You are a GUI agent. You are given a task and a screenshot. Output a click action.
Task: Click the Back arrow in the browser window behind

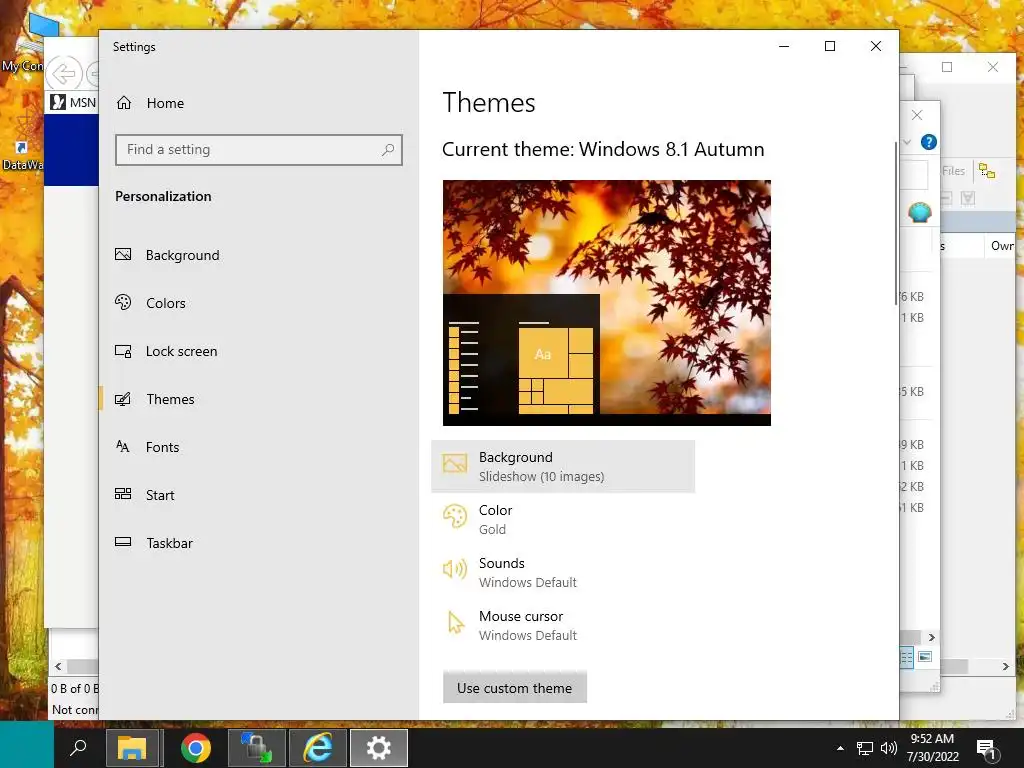coord(65,74)
